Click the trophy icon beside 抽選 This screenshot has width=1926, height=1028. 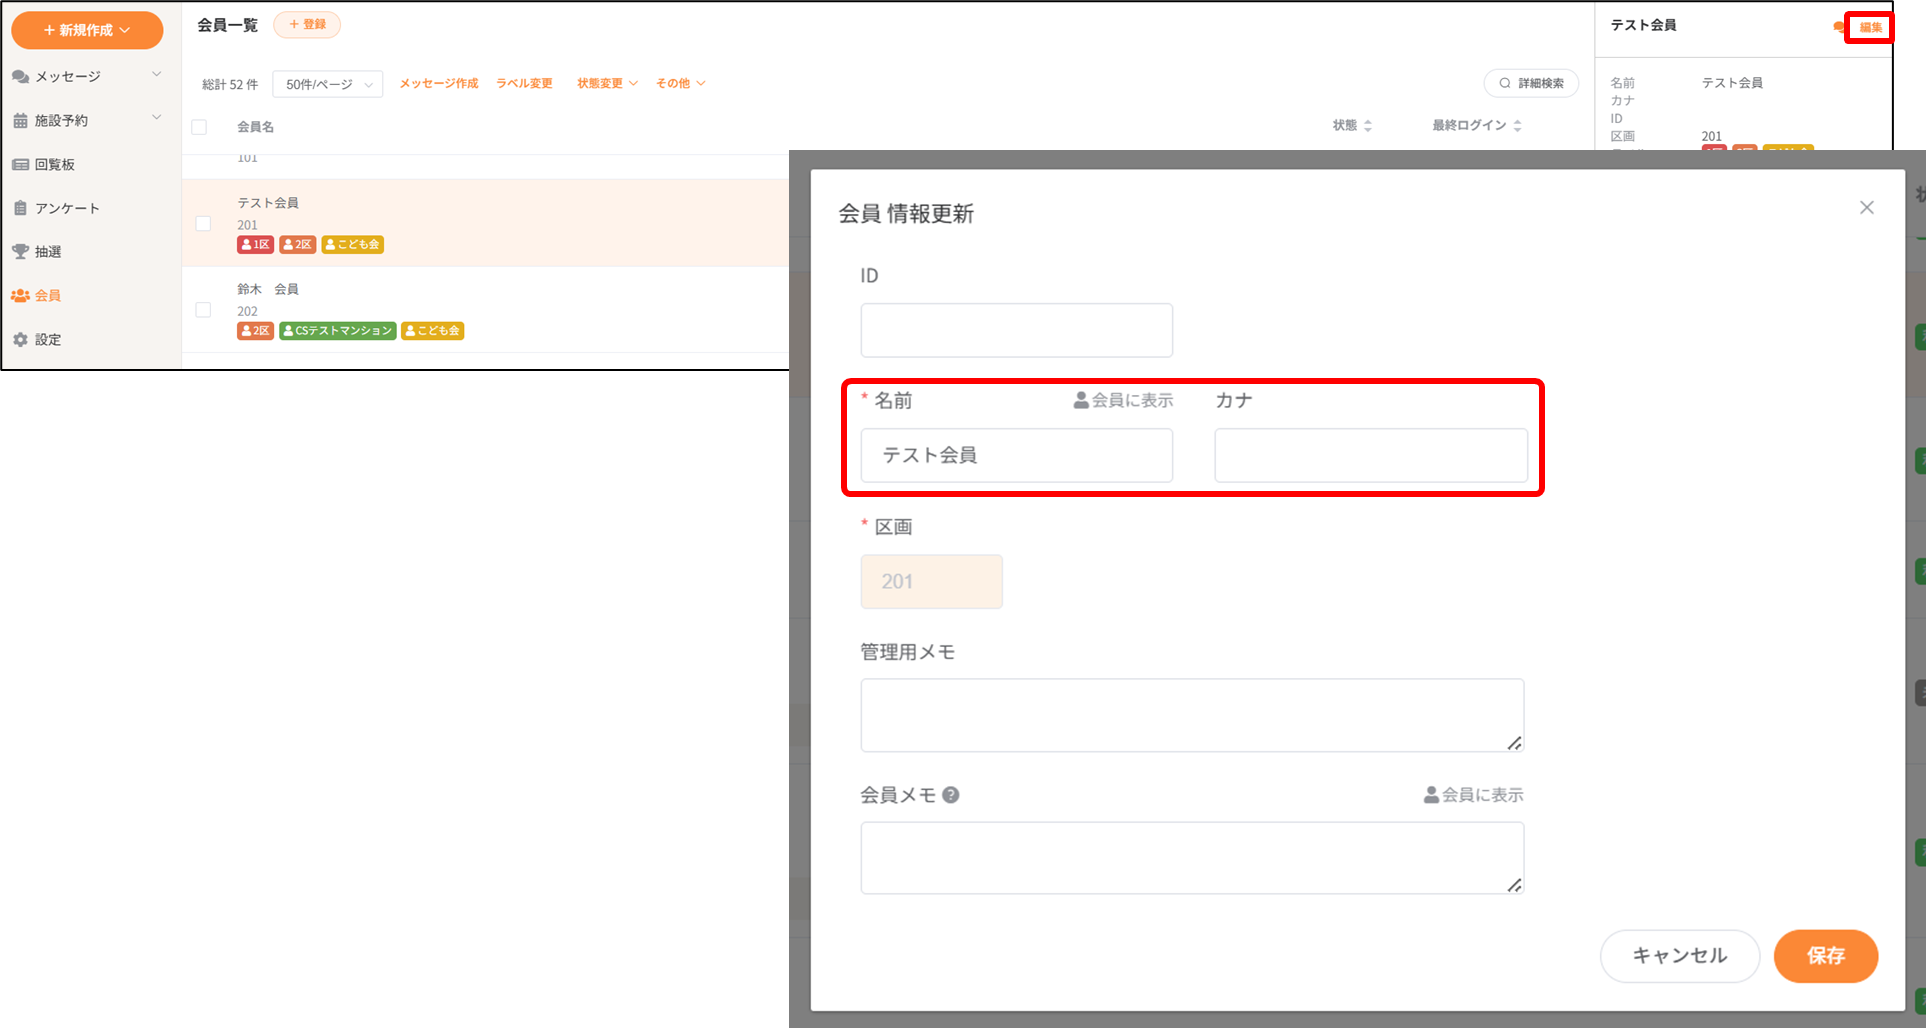(x=20, y=252)
